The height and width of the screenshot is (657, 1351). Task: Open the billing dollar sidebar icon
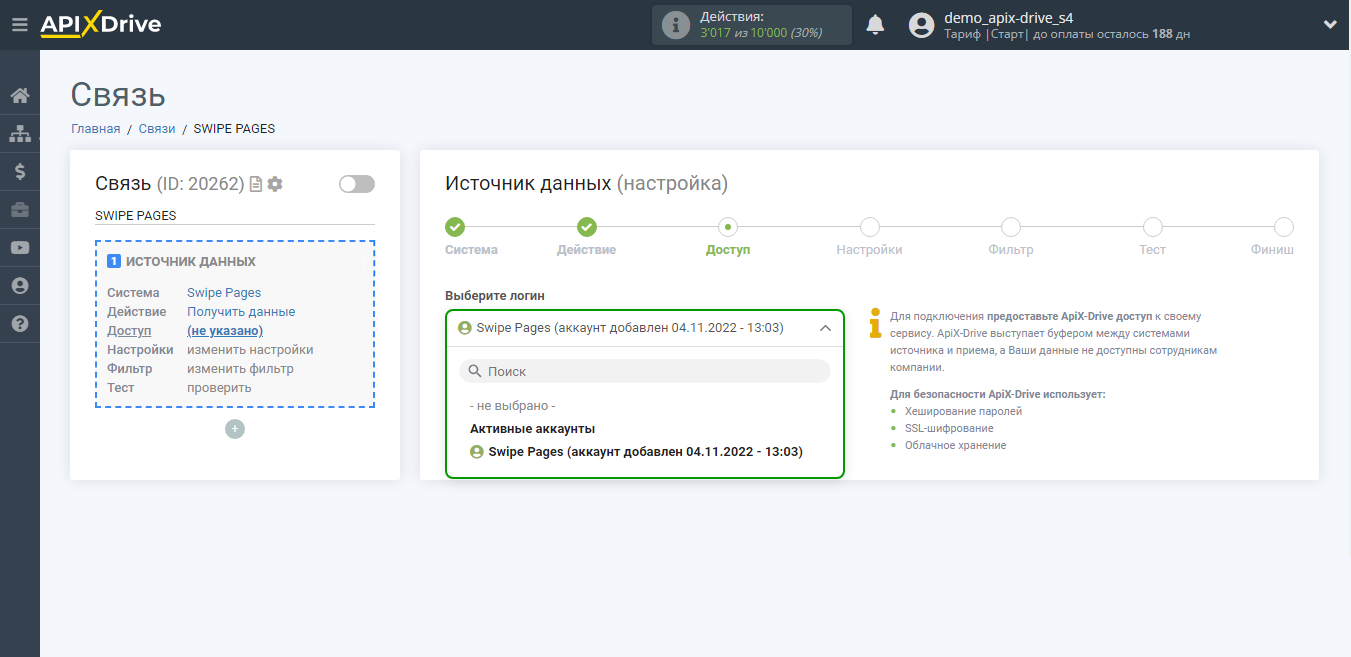(20, 172)
